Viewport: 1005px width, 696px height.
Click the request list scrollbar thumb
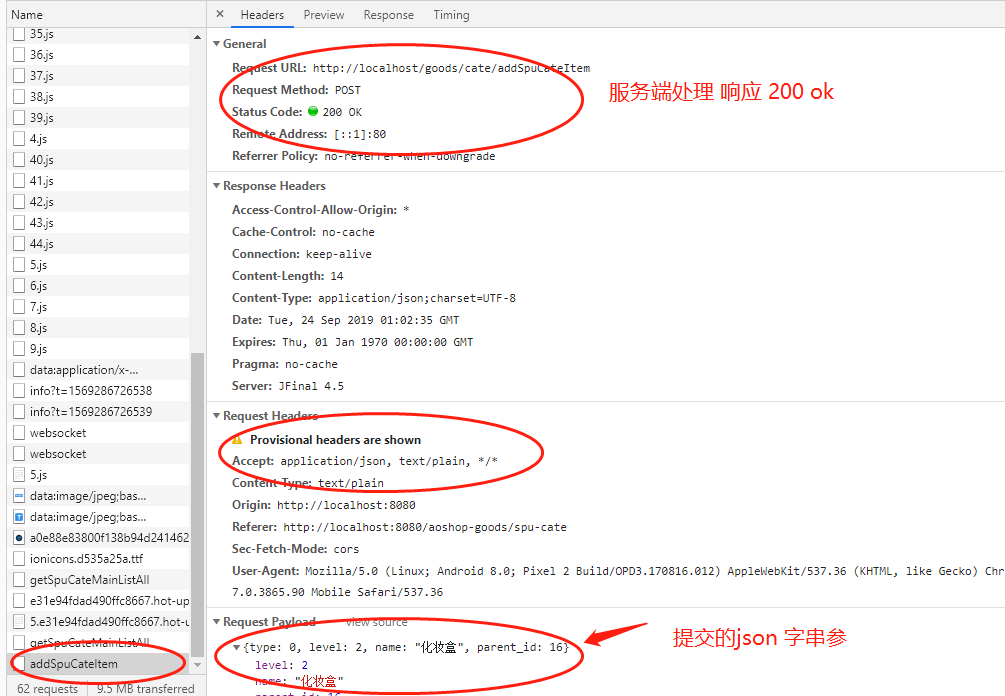(197, 503)
